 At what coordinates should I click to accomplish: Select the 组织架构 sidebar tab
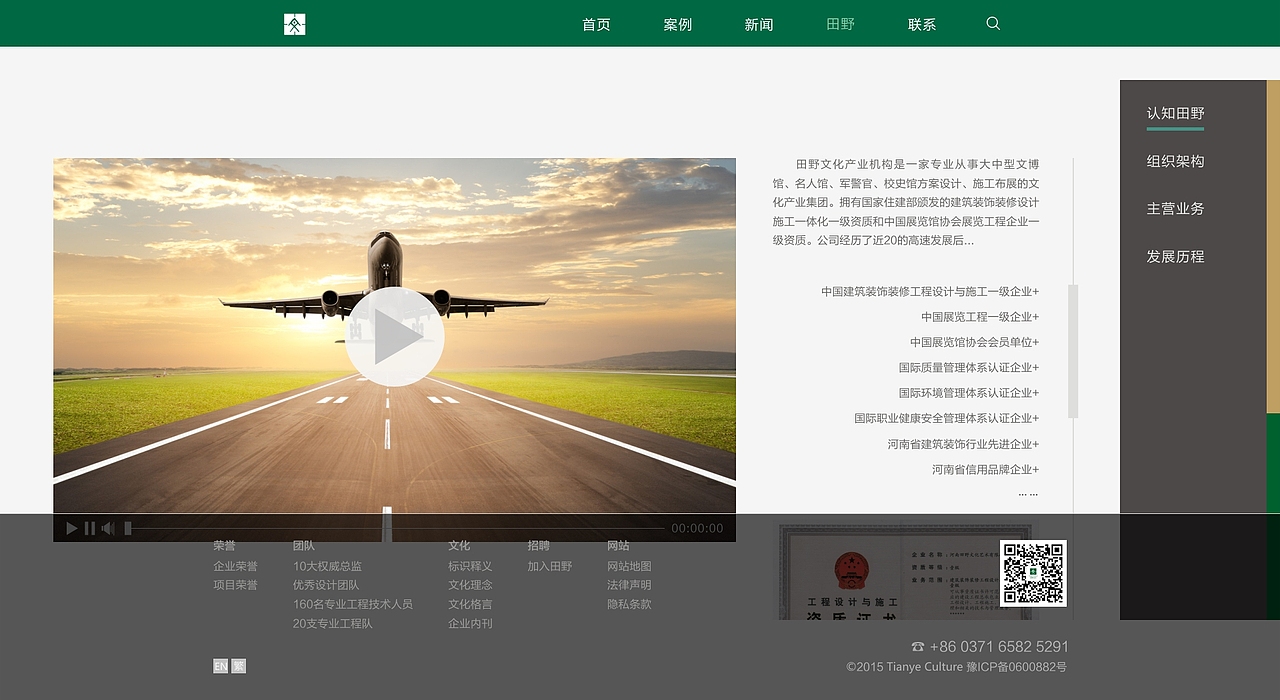(x=1175, y=161)
